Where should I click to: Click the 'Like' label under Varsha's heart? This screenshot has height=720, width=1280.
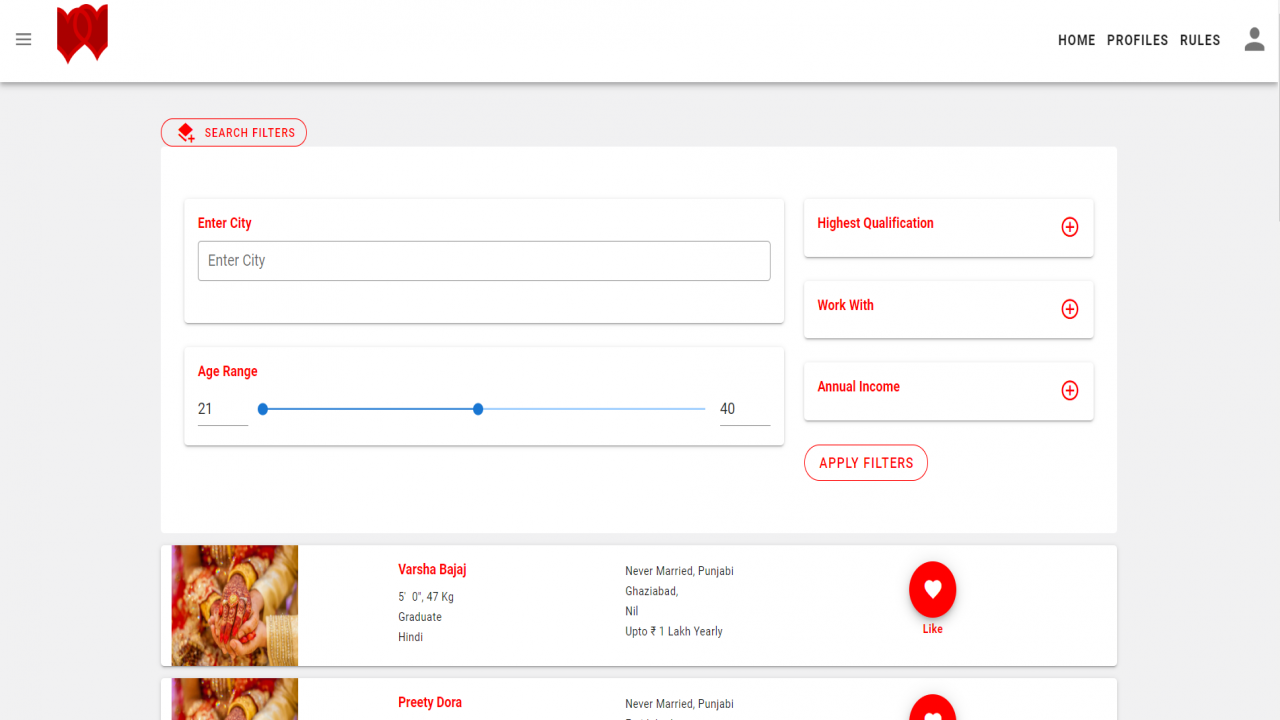click(932, 629)
